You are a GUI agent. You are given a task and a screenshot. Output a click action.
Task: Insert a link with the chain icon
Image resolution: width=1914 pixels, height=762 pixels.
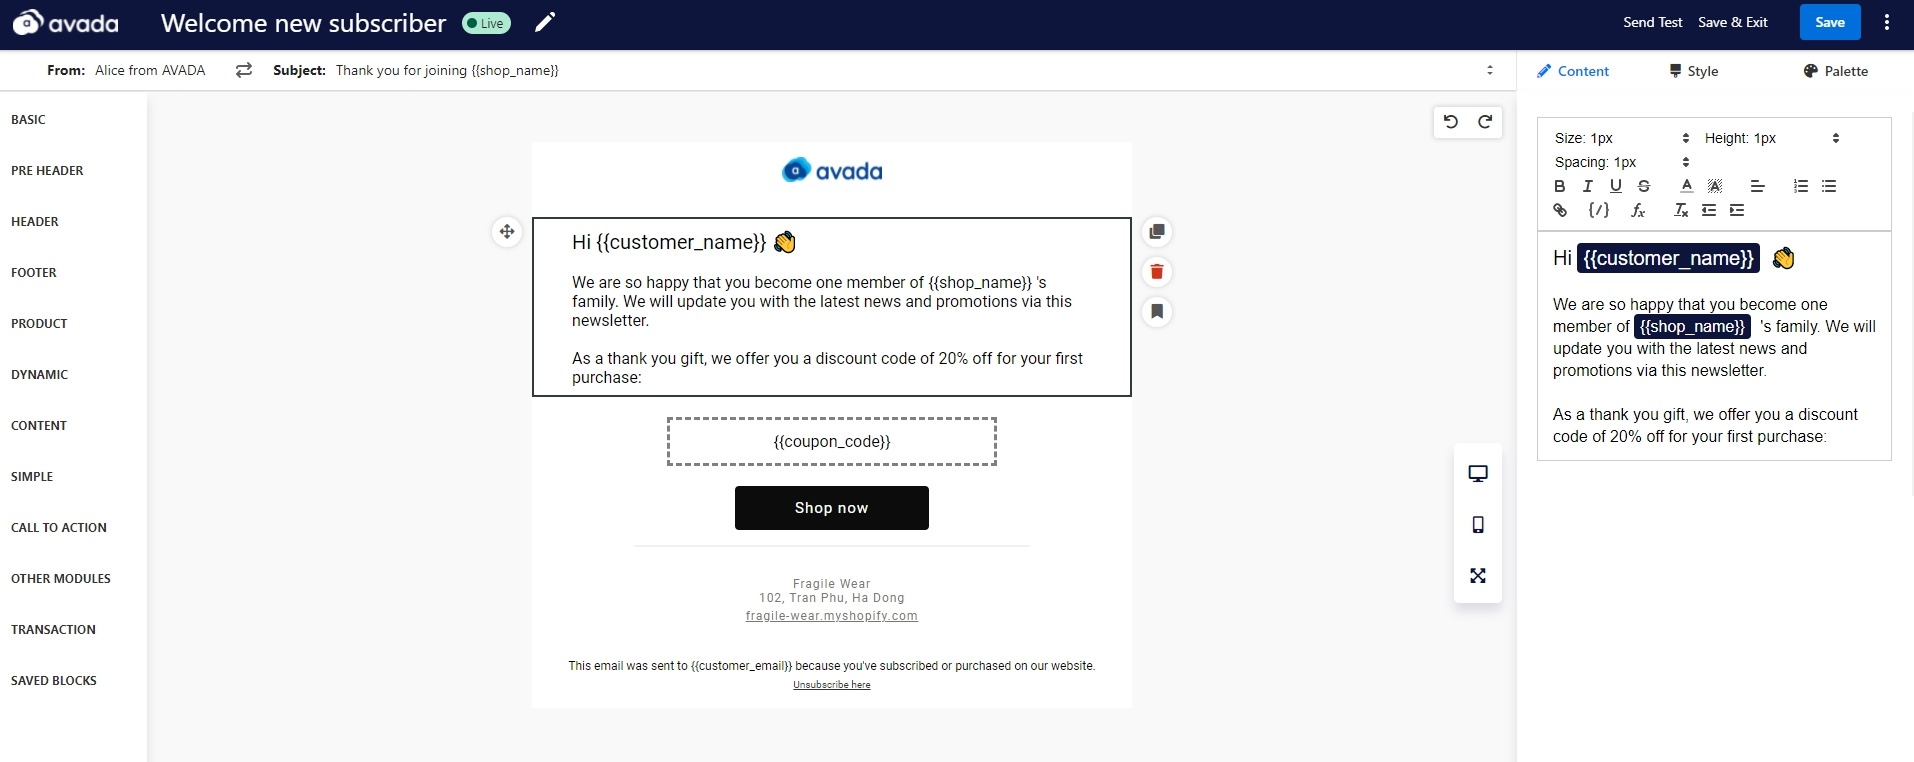(x=1560, y=210)
